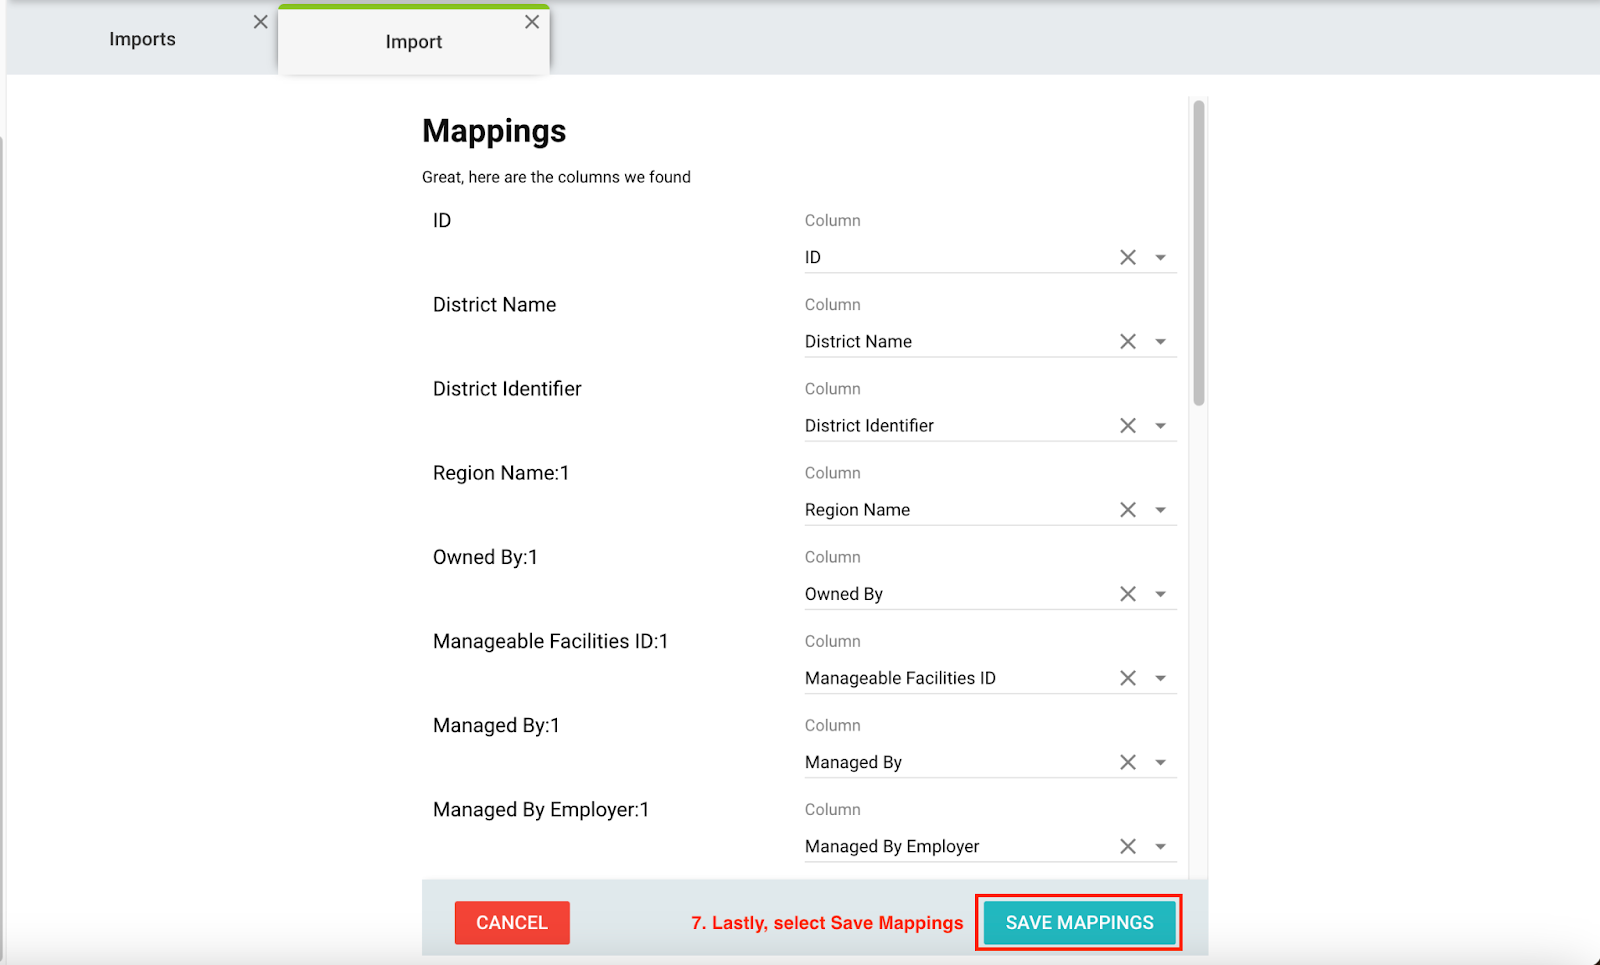Click the 'Owned By:1' row label
Image resolution: width=1600 pixels, height=965 pixels.
point(485,557)
